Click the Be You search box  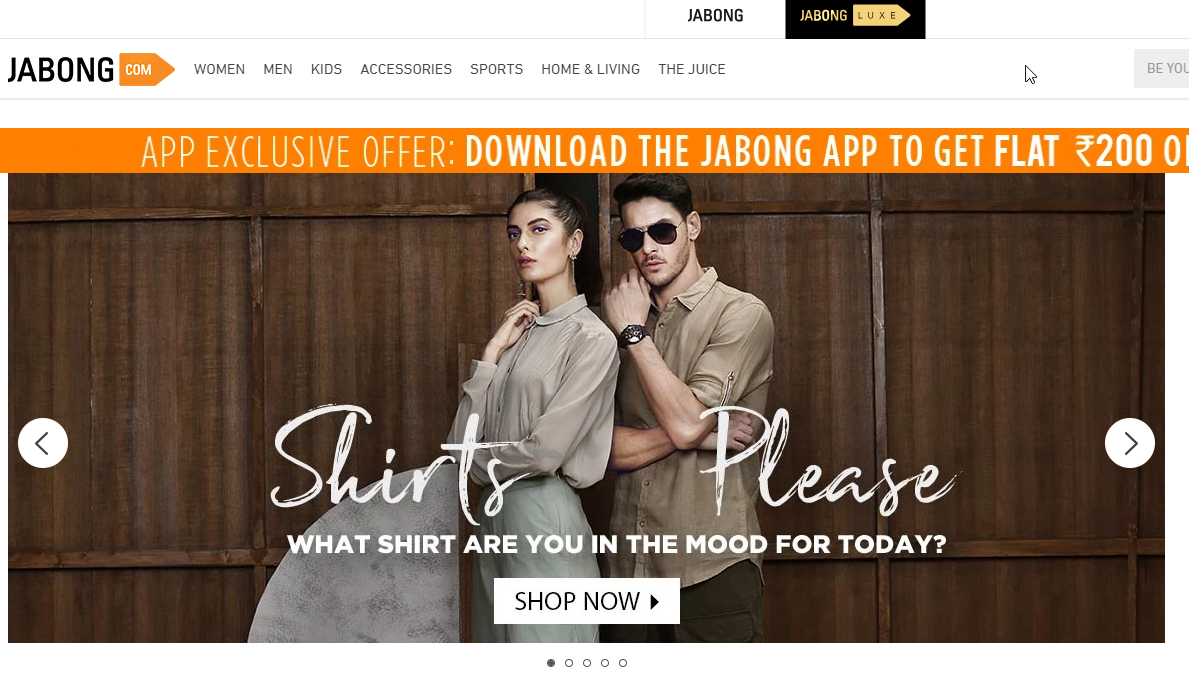pyautogui.click(x=1162, y=69)
